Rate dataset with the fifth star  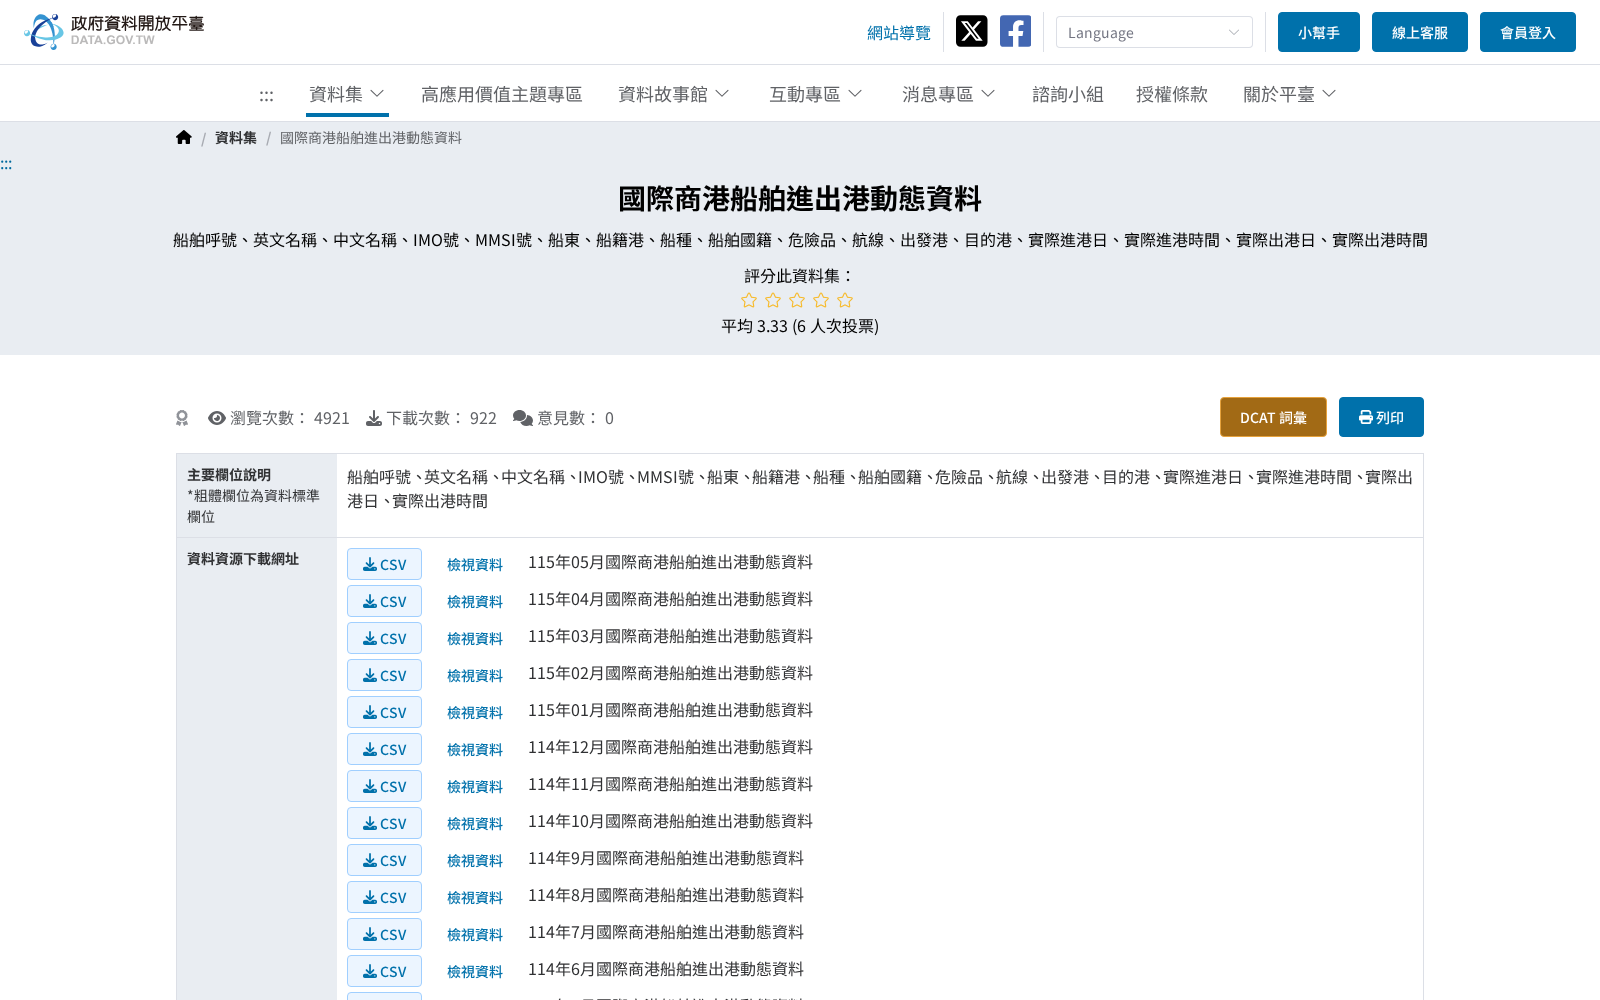(845, 300)
